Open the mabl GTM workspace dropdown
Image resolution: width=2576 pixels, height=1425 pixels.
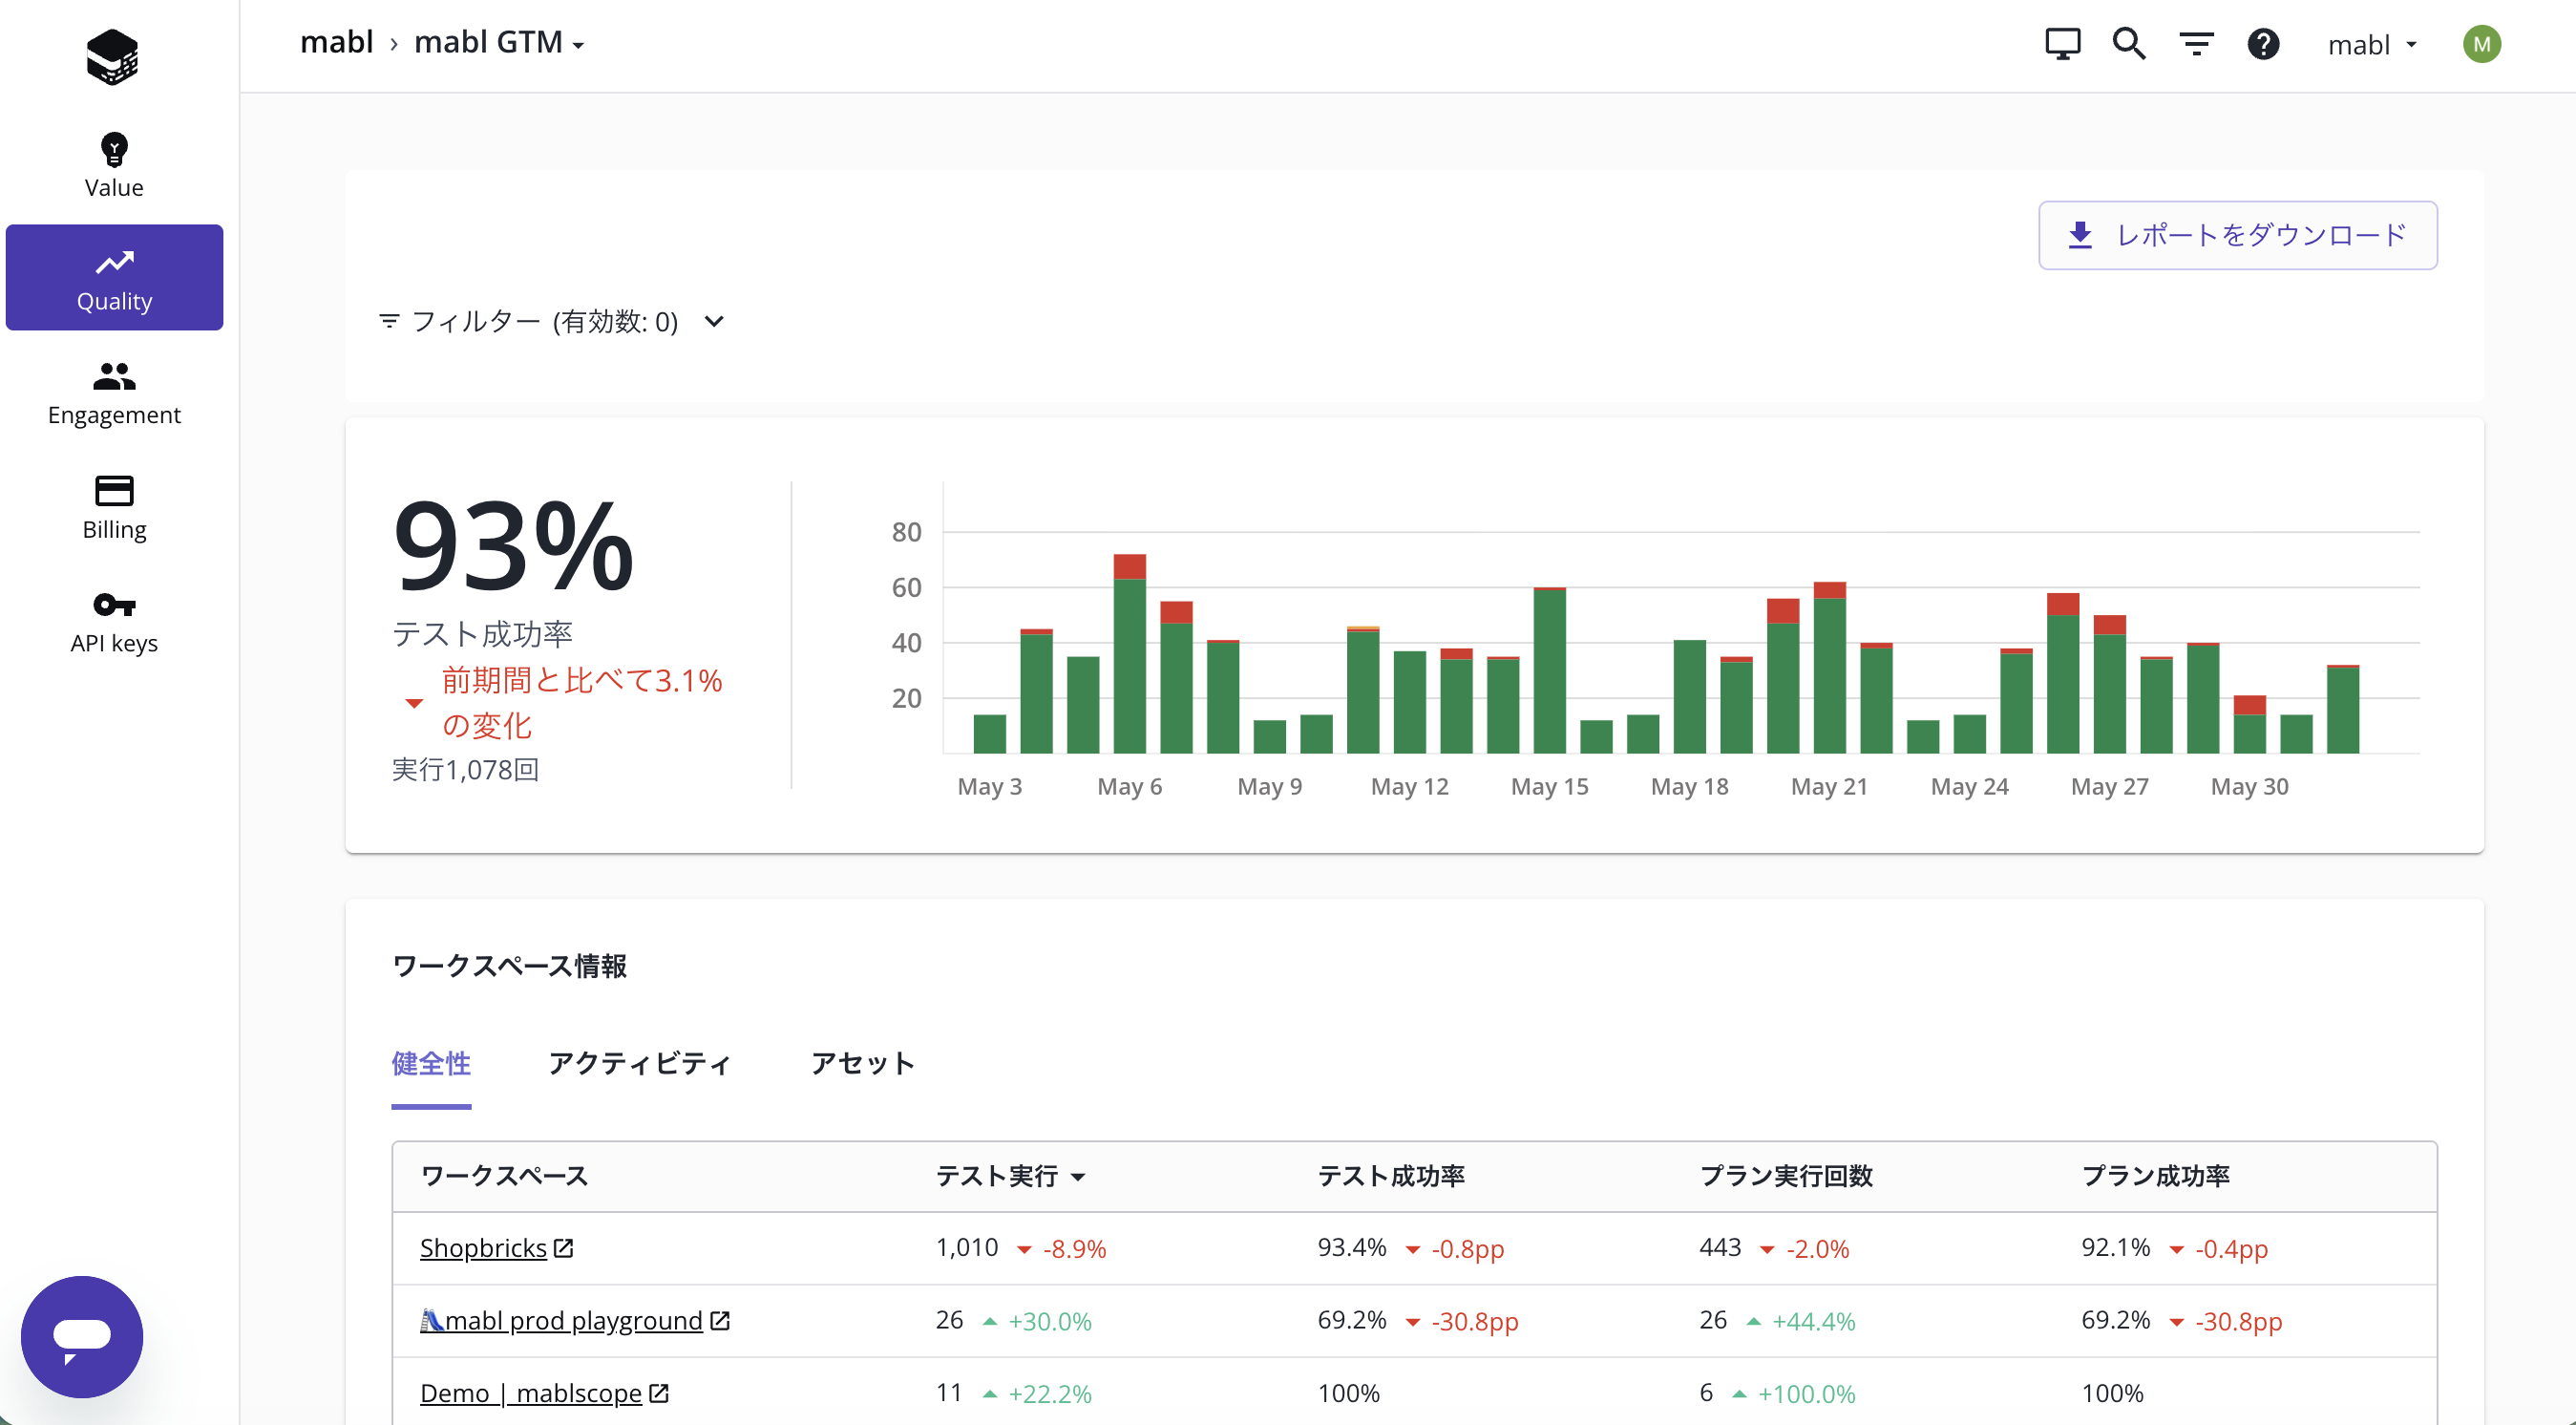[x=499, y=43]
